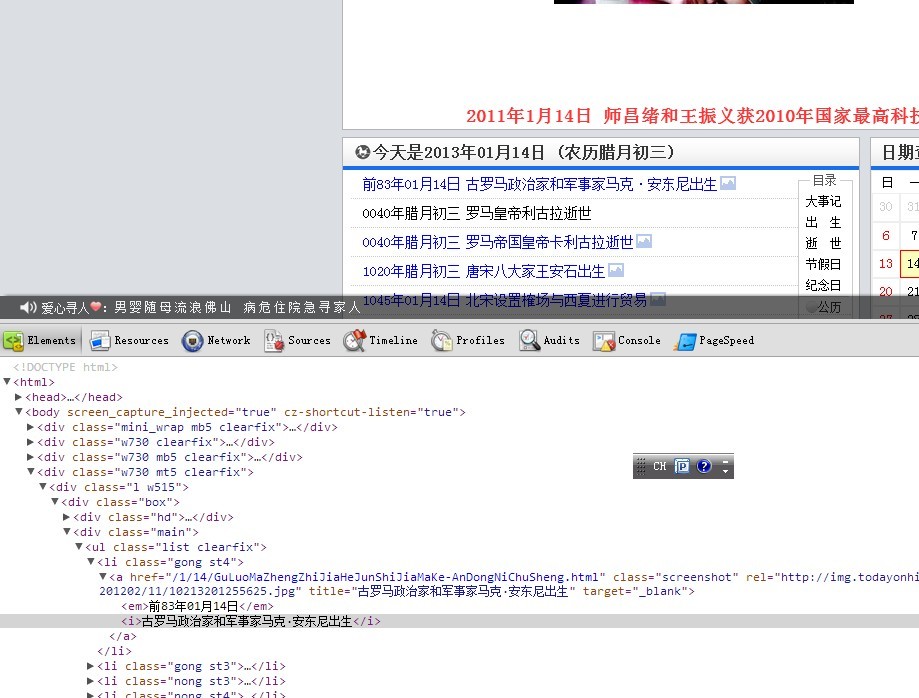Click the Network panel icon
Screen dimensions: 919x698
(192, 341)
